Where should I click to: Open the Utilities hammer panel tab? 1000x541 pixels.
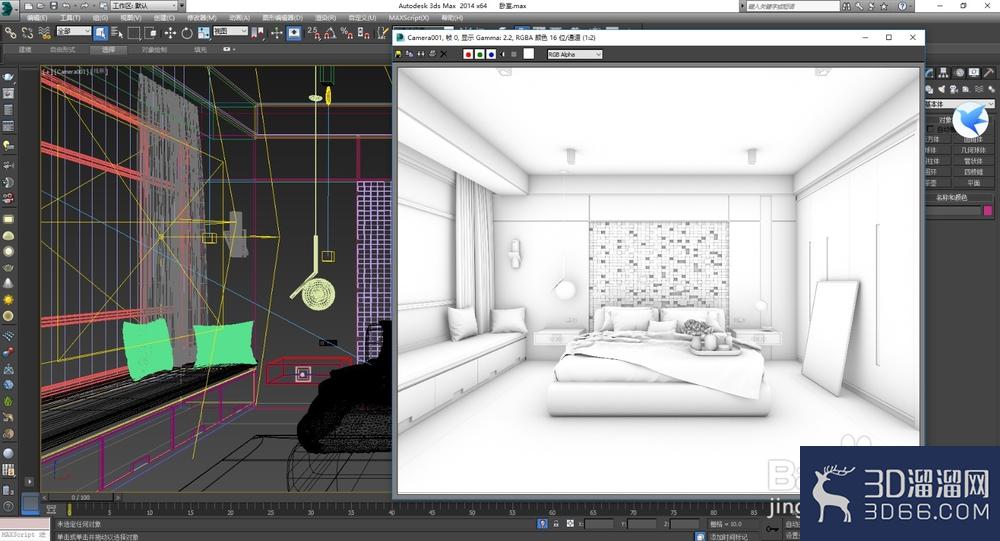coord(989,73)
